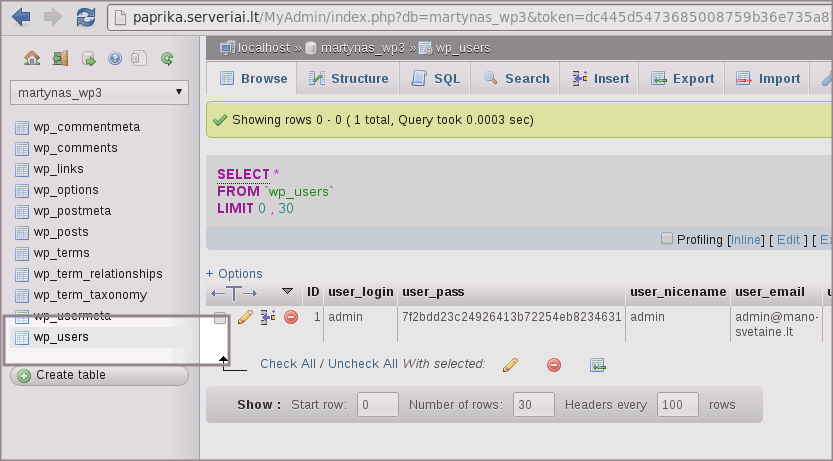
Task: Click the green reload navigation icon
Action: pyautogui.click(x=167, y=59)
